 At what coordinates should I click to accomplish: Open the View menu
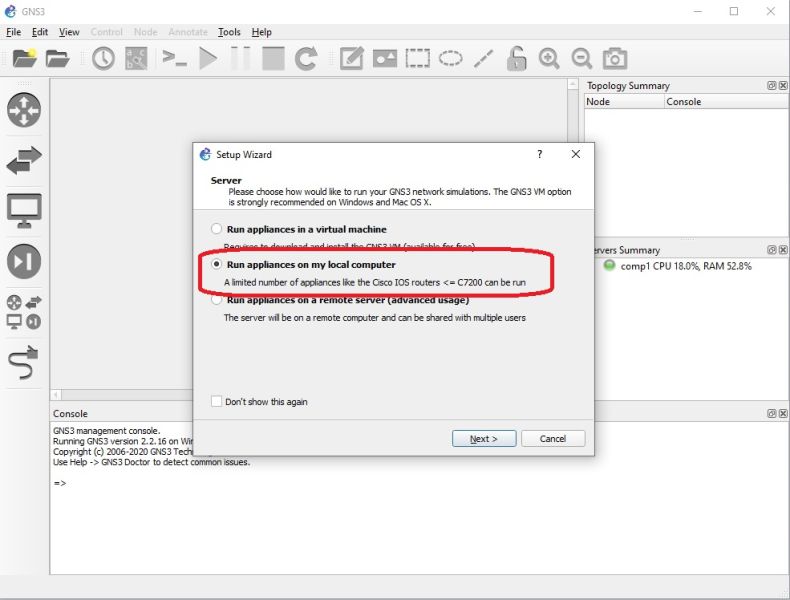pos(69,32)
